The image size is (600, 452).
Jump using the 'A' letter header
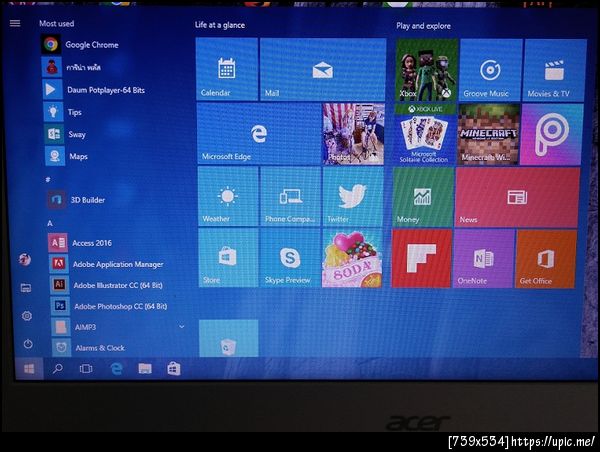[x=50, y=223]
